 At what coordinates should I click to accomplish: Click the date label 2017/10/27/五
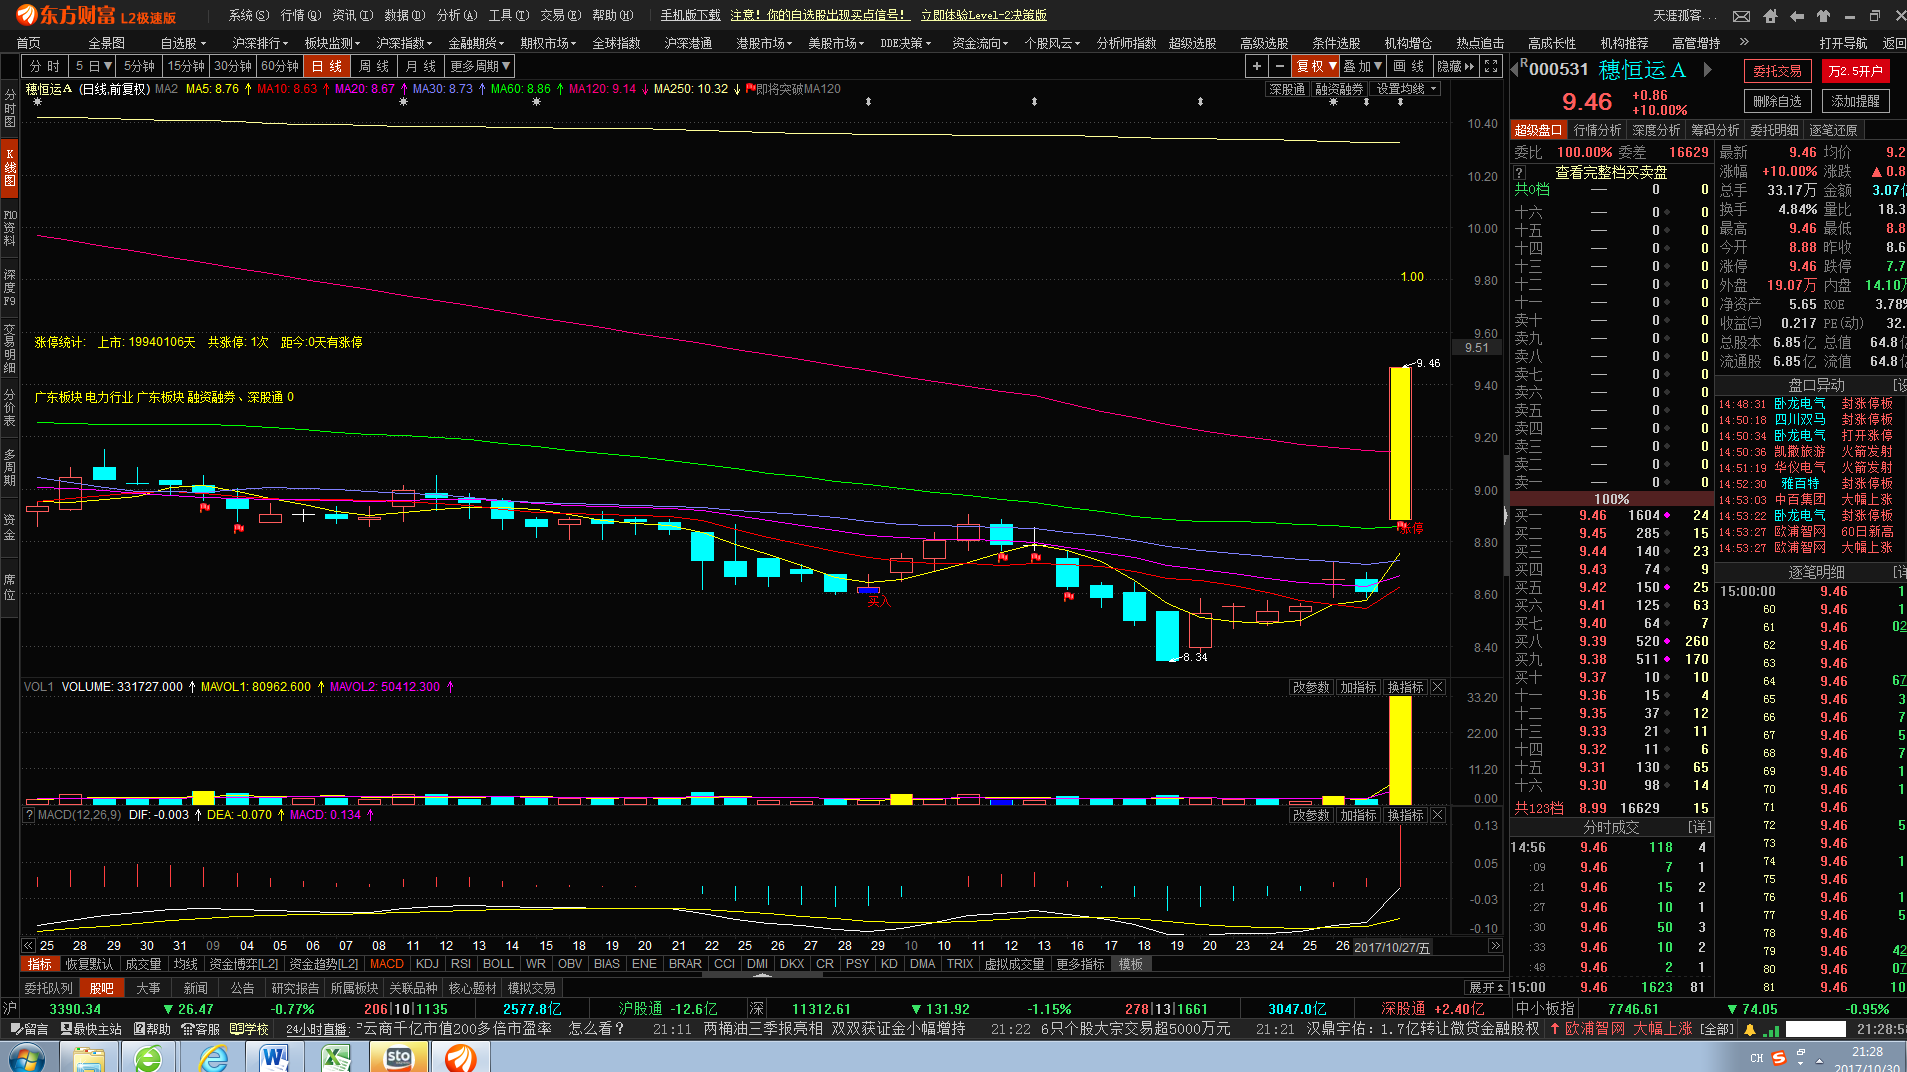click(x=1392, y=946)
